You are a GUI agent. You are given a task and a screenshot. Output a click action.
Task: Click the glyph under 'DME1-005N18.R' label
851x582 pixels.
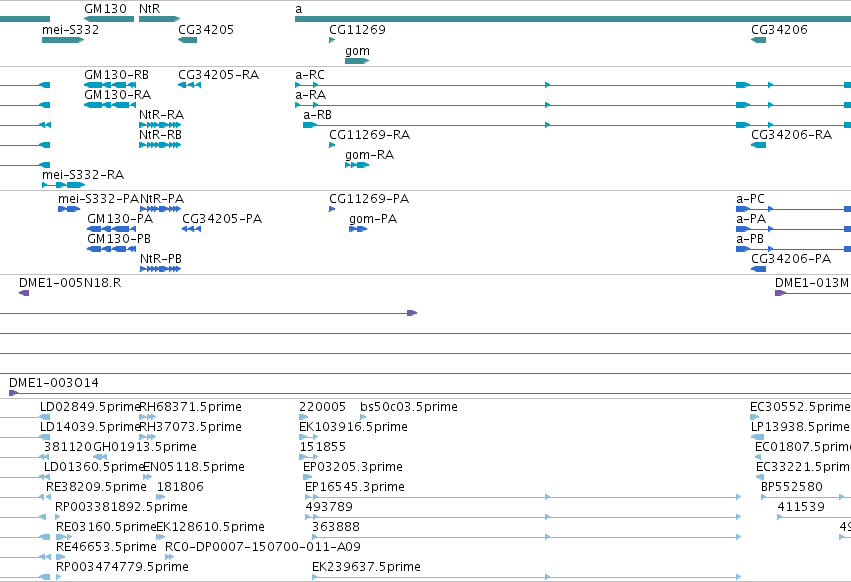pyautogui.click(x=24, y=293)
